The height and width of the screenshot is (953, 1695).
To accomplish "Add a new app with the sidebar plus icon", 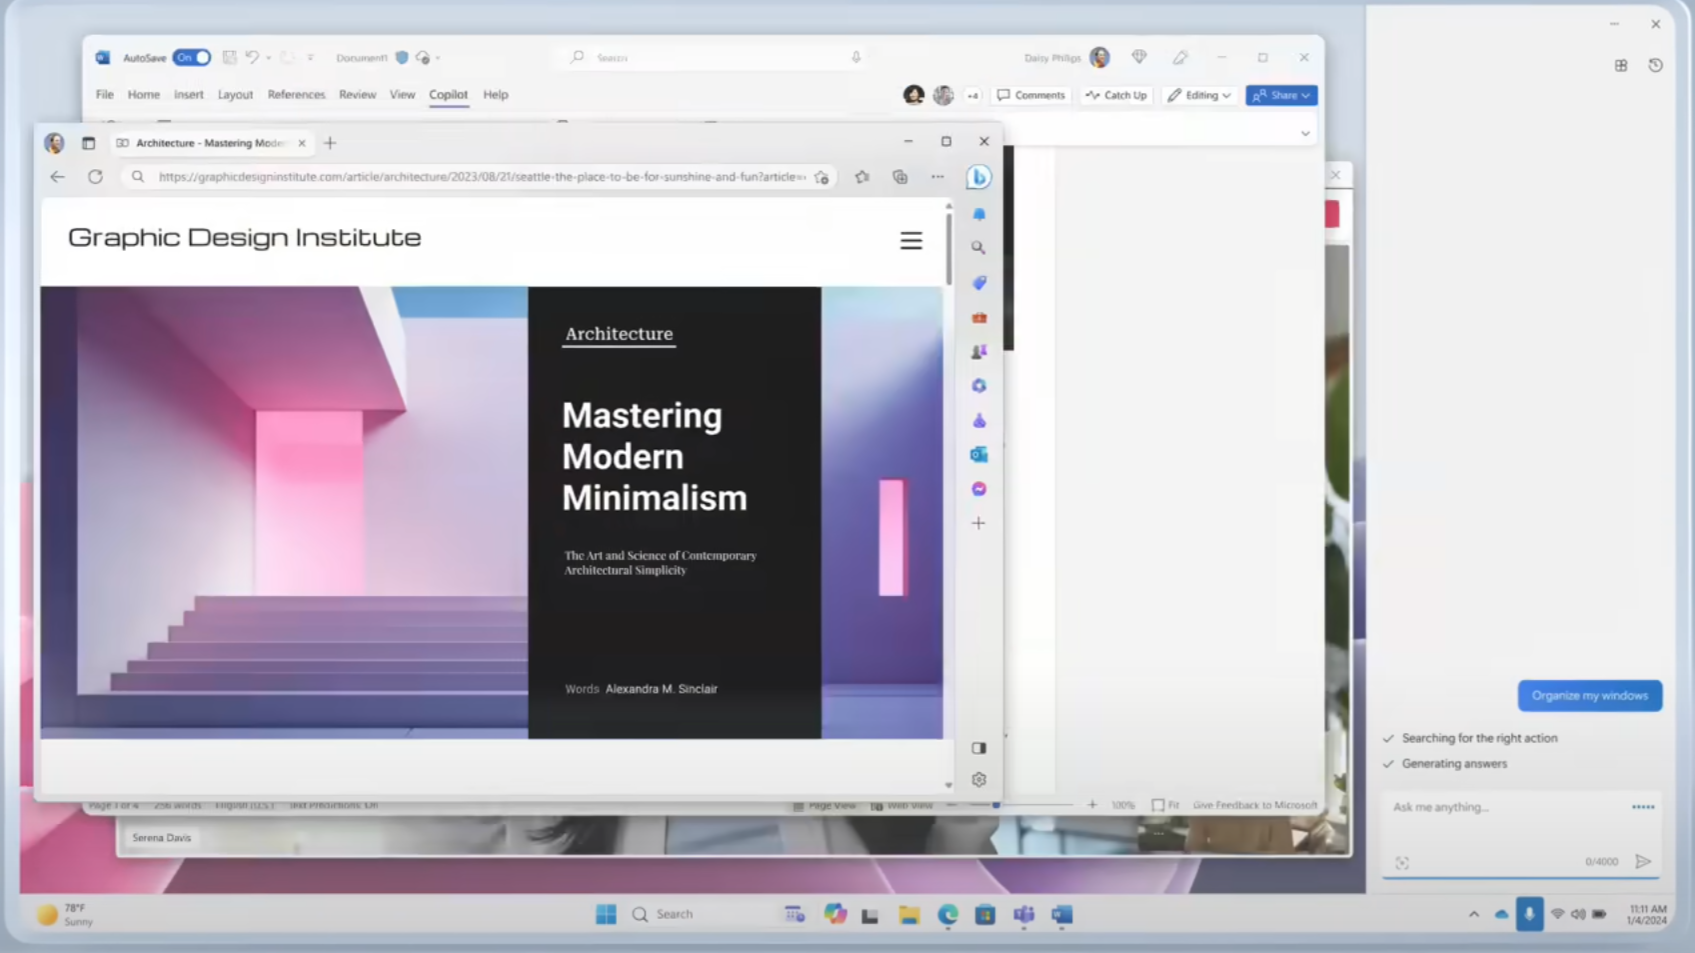I will pos(979,523).
